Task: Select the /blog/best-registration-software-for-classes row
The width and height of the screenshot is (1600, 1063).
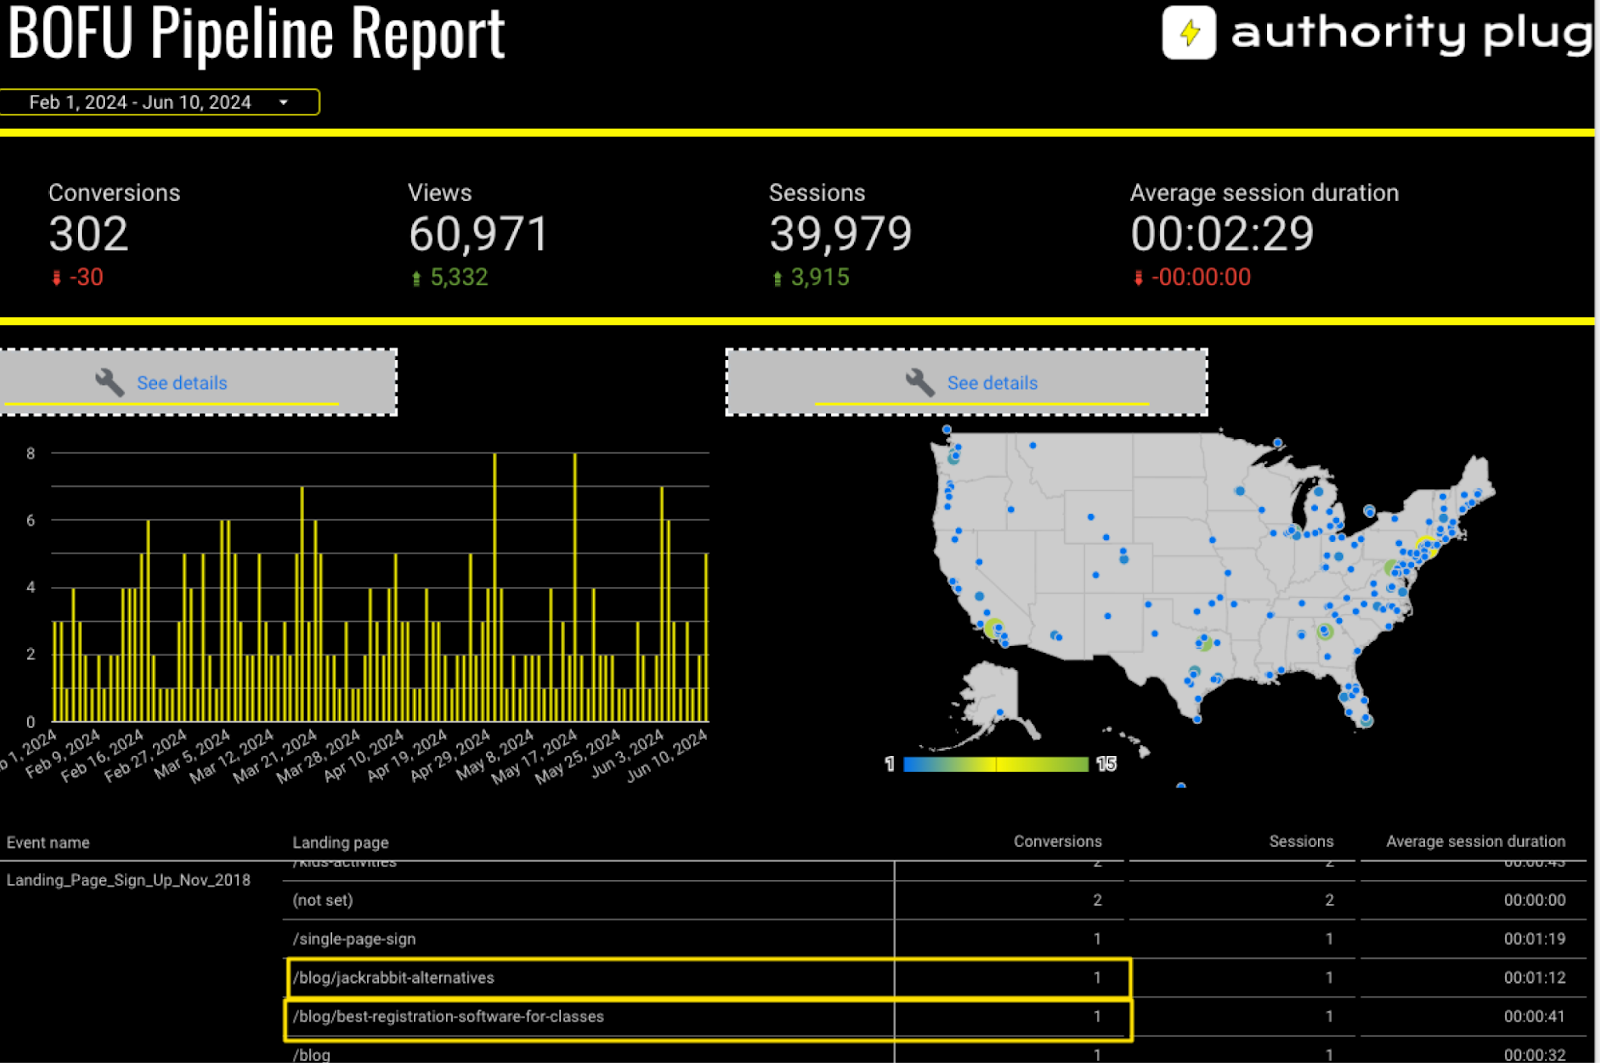Action: 448,1017
